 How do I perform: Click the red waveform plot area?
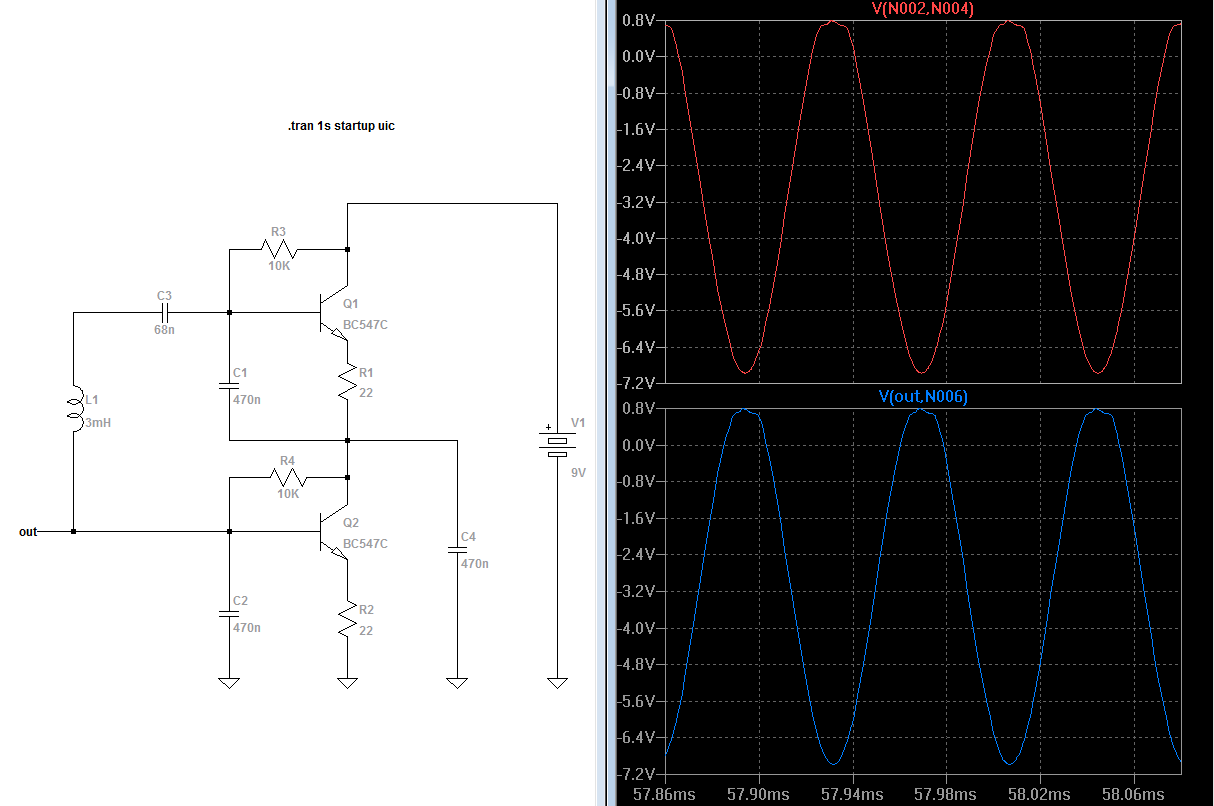[923, 201]
